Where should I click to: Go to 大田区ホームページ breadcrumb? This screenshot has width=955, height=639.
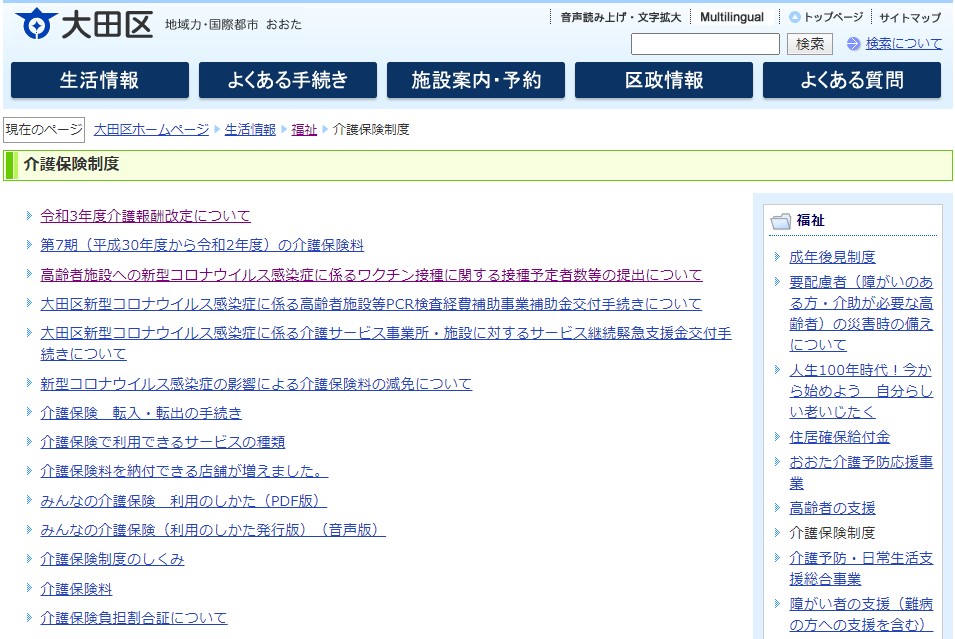coord(151,129)
